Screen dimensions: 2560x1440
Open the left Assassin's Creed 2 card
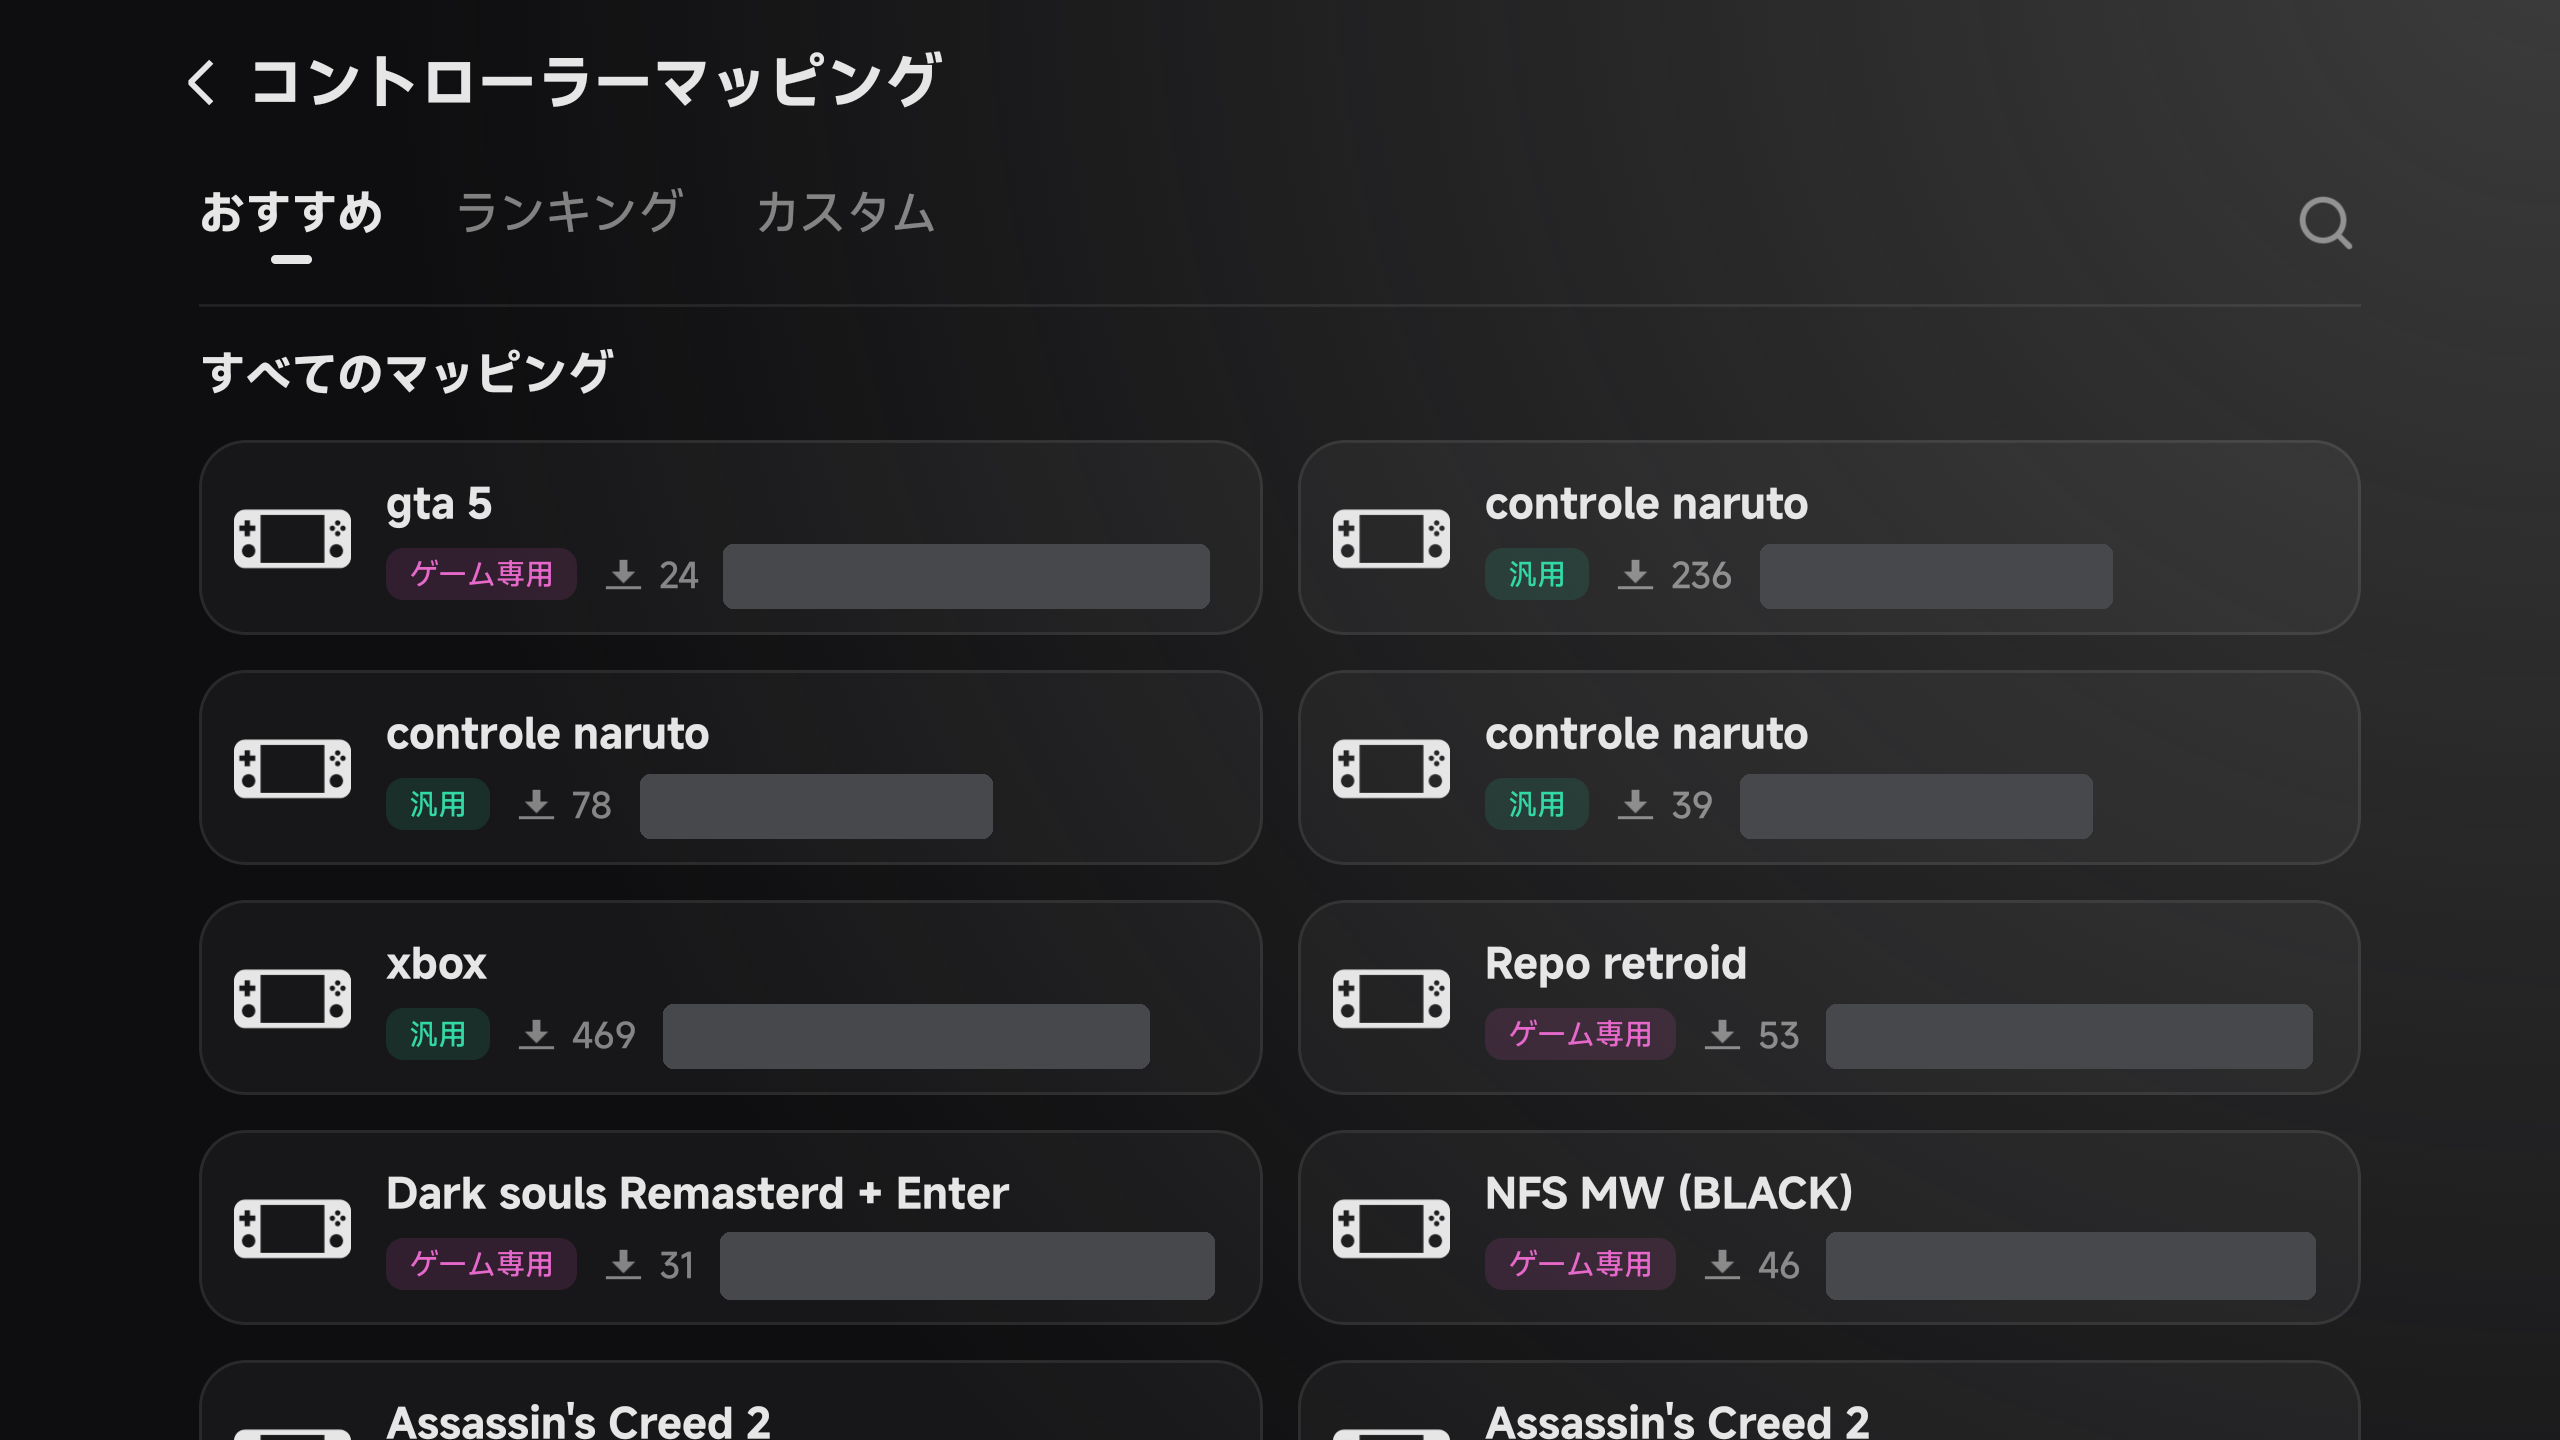(x=730, y=1401)
